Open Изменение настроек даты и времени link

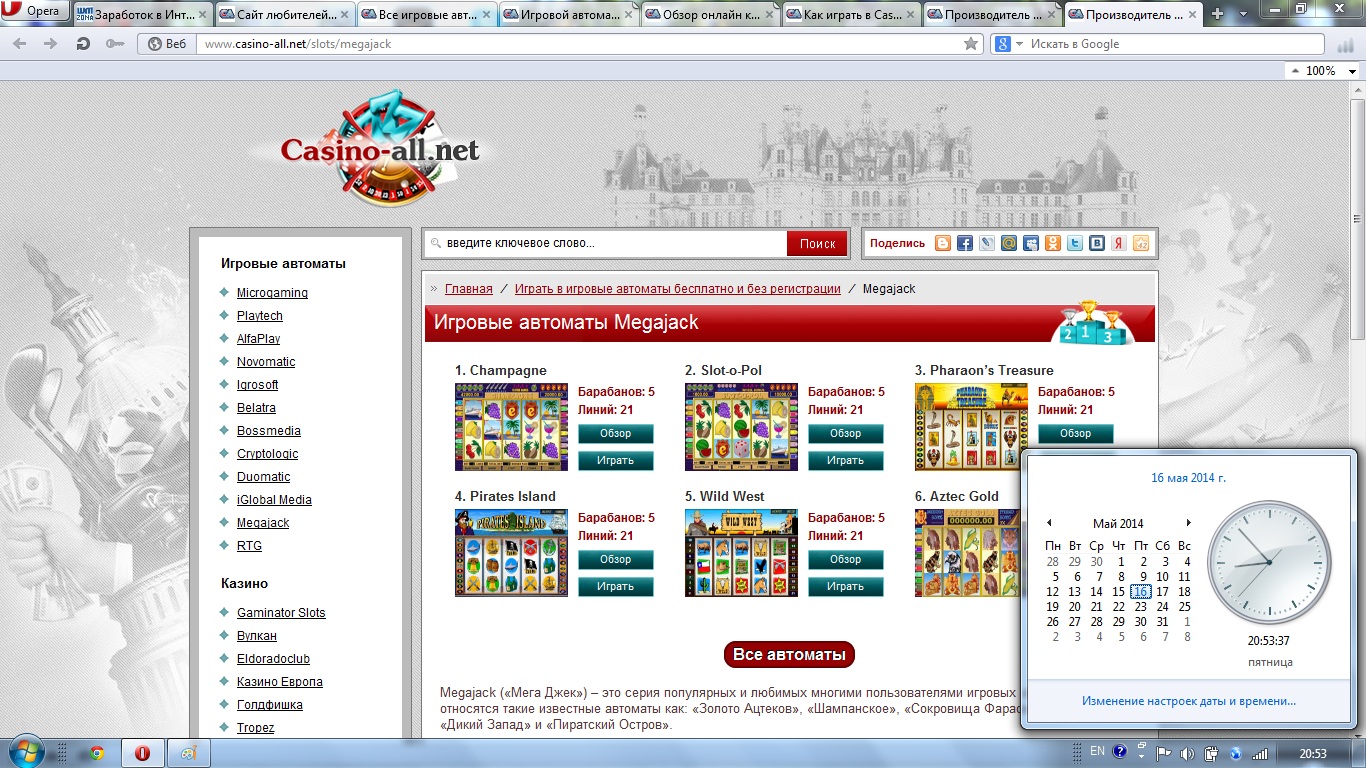(x=1189, y=701)
